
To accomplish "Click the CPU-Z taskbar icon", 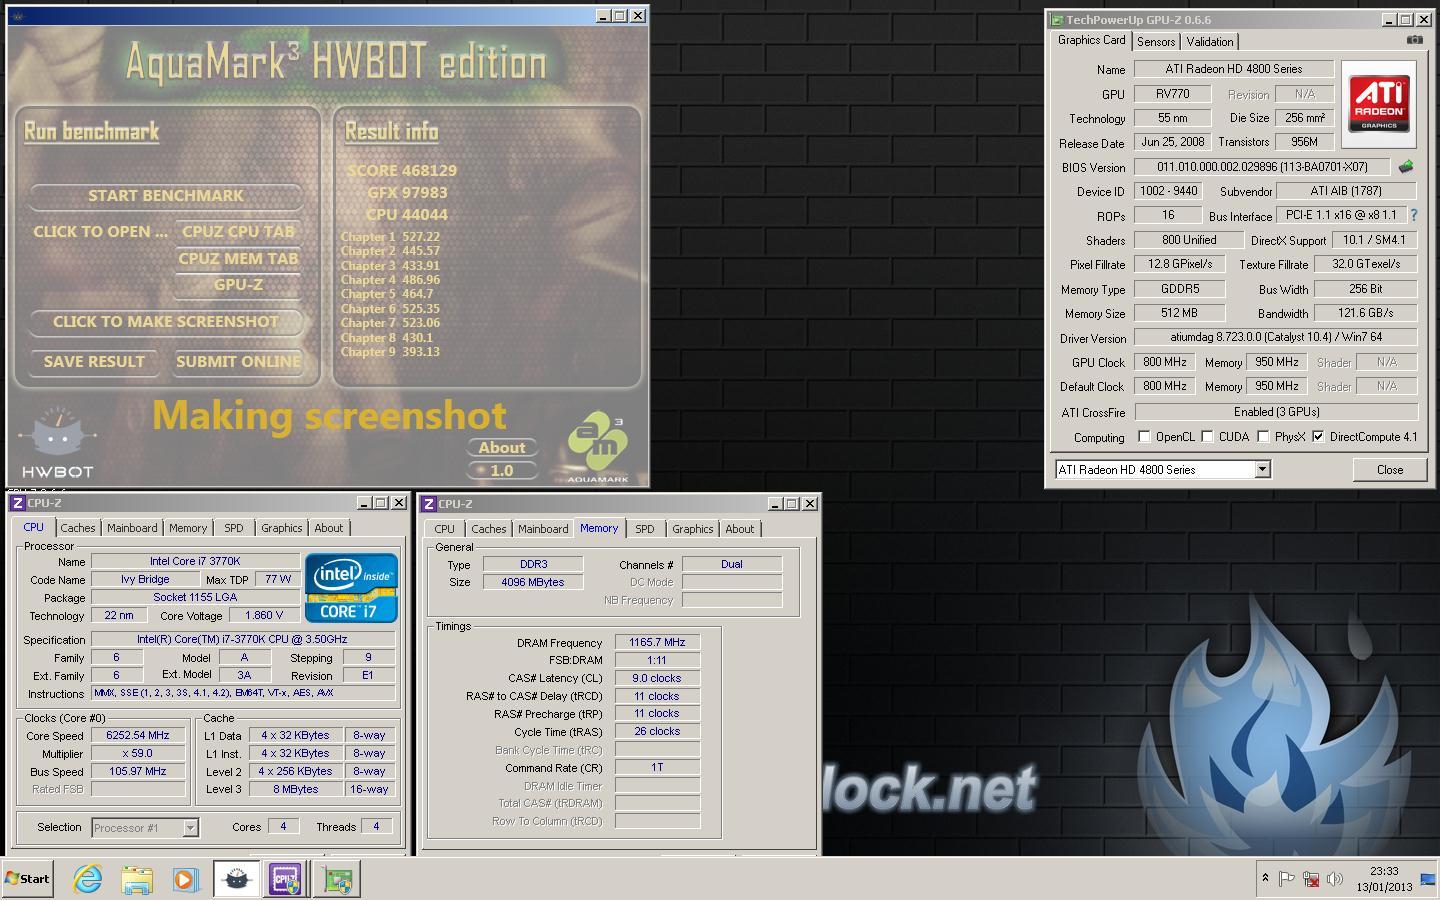I will click(x=285, y=879).
